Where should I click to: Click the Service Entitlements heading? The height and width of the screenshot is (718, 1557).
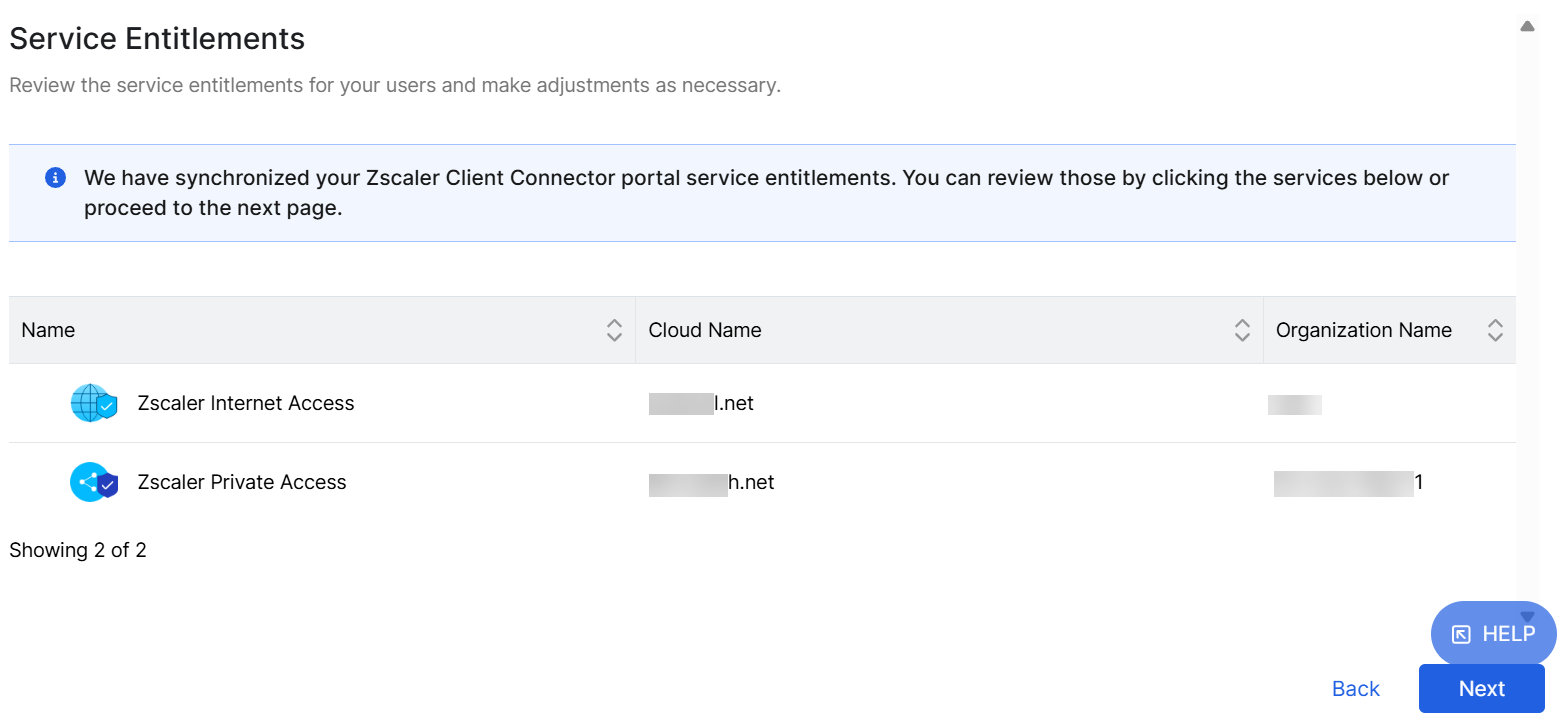157,39
